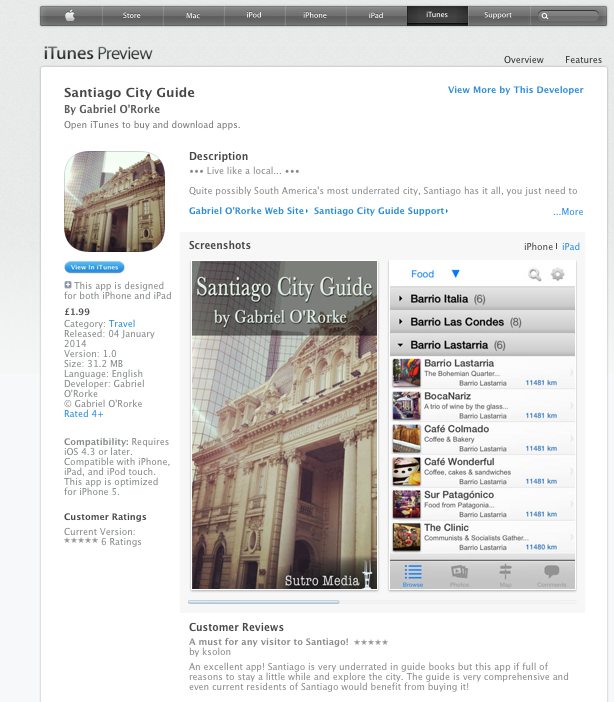This screenshot has width=614, height=702.
Task: Click 'Language: English' text
Action: tap(103, 374)
